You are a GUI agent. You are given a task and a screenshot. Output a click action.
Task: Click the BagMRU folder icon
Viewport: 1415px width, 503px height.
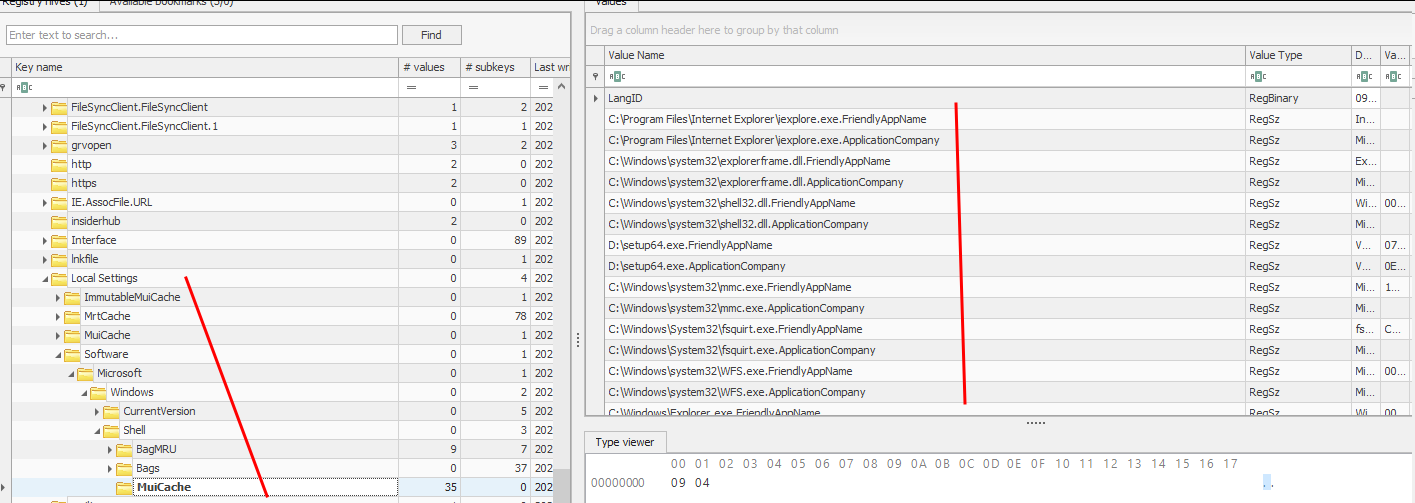click(124, 449)
